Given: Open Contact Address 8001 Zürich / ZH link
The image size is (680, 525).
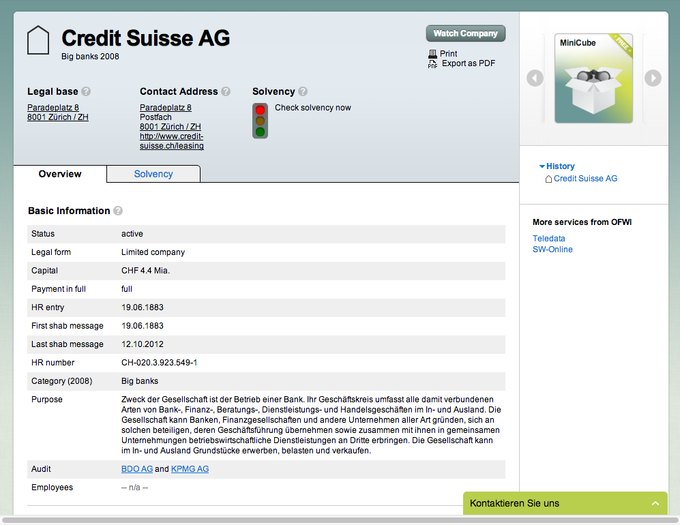Looking at the screenshot, I should [x=170, y=127].
